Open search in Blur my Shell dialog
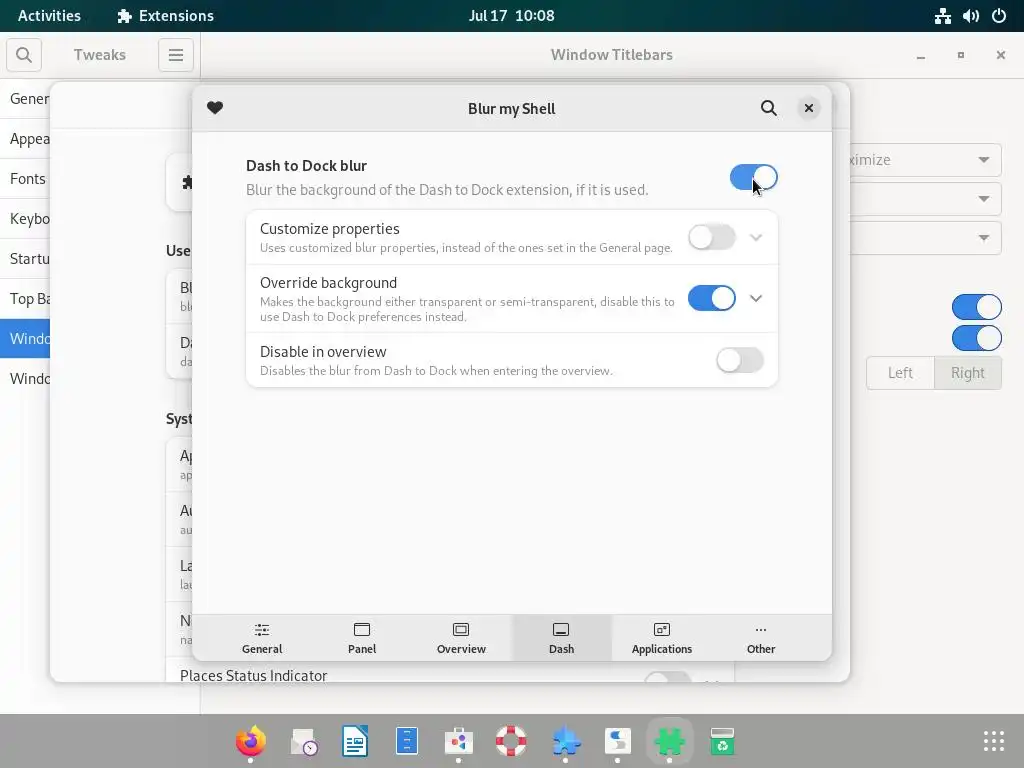Image resolution: width=1024 pixels, height=768 pixels. (769, 108)
